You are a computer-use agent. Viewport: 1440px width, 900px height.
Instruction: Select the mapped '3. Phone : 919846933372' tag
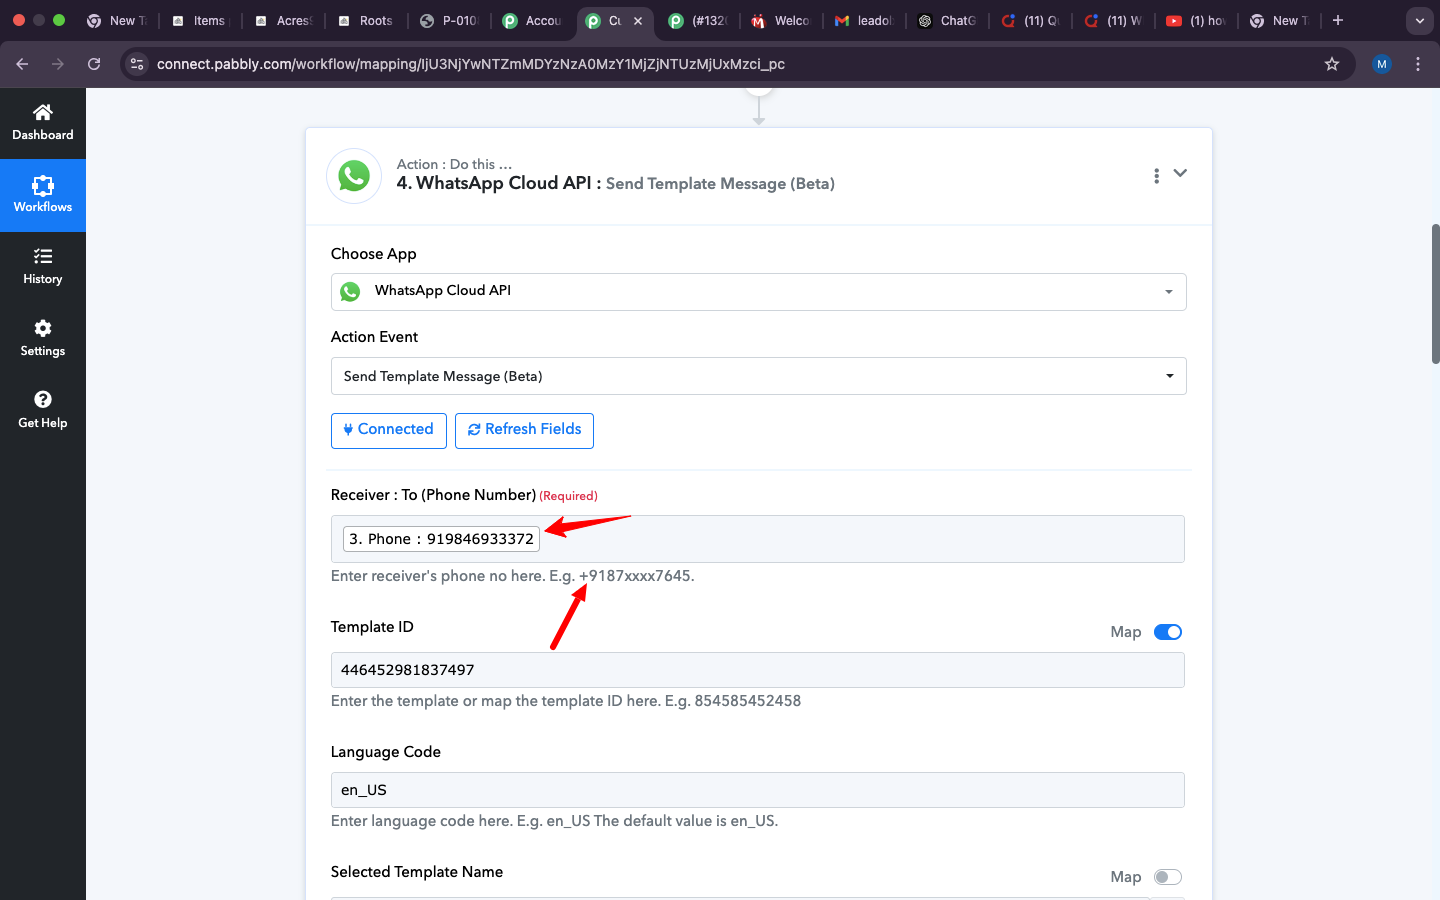point(441,539)
